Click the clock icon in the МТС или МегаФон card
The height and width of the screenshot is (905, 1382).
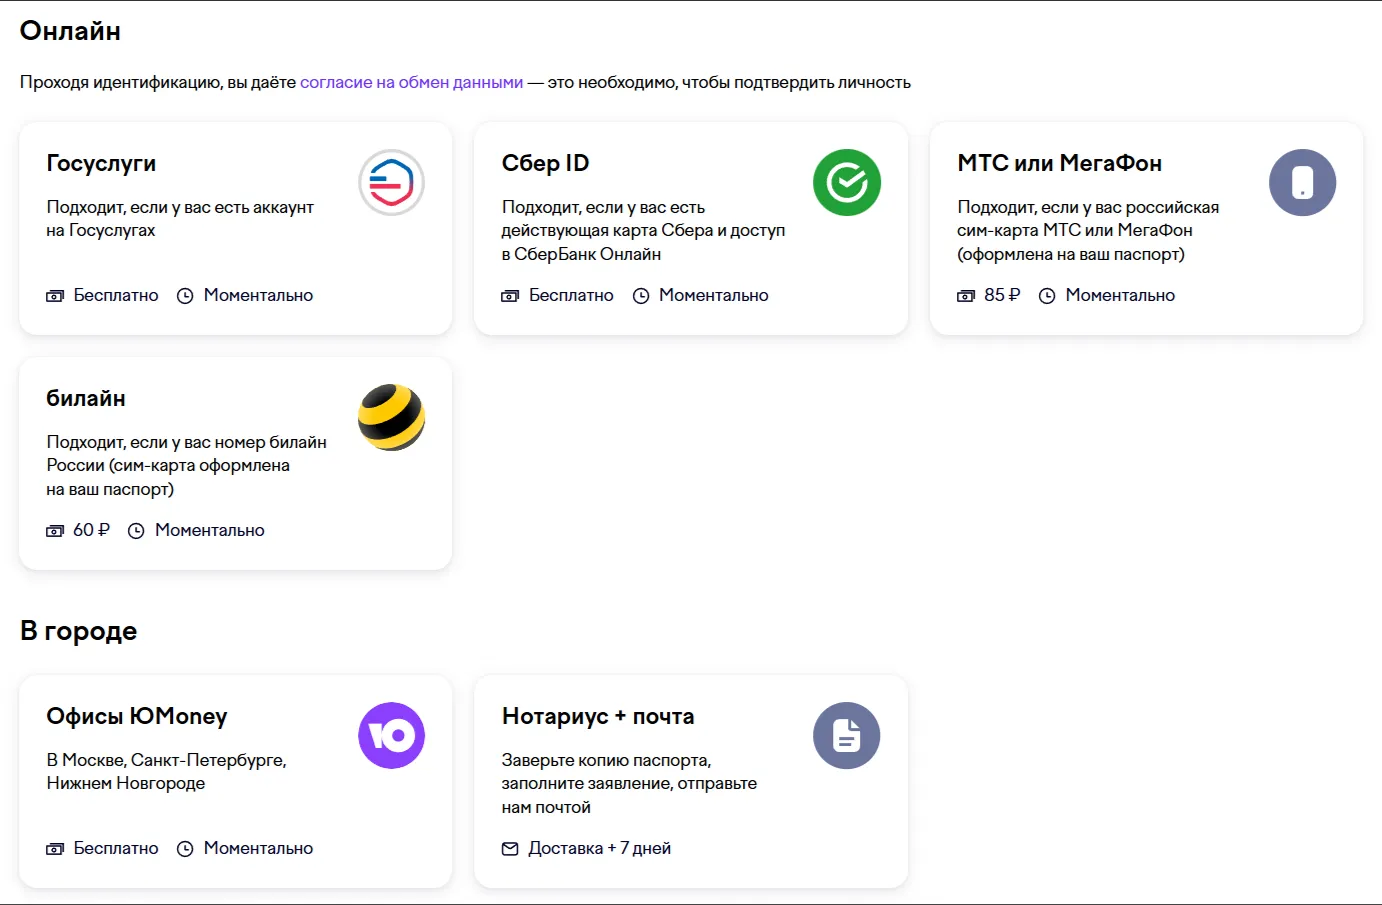tap(1047, 296)
